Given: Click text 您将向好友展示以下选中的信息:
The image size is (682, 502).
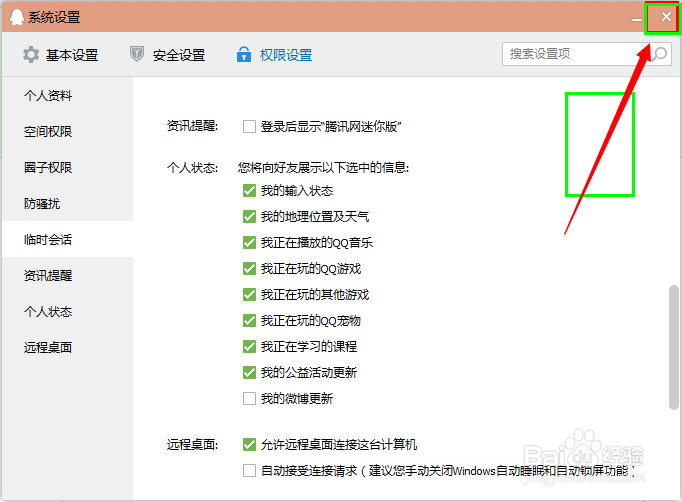Looking at the screenshot, I should click(323, 167).
